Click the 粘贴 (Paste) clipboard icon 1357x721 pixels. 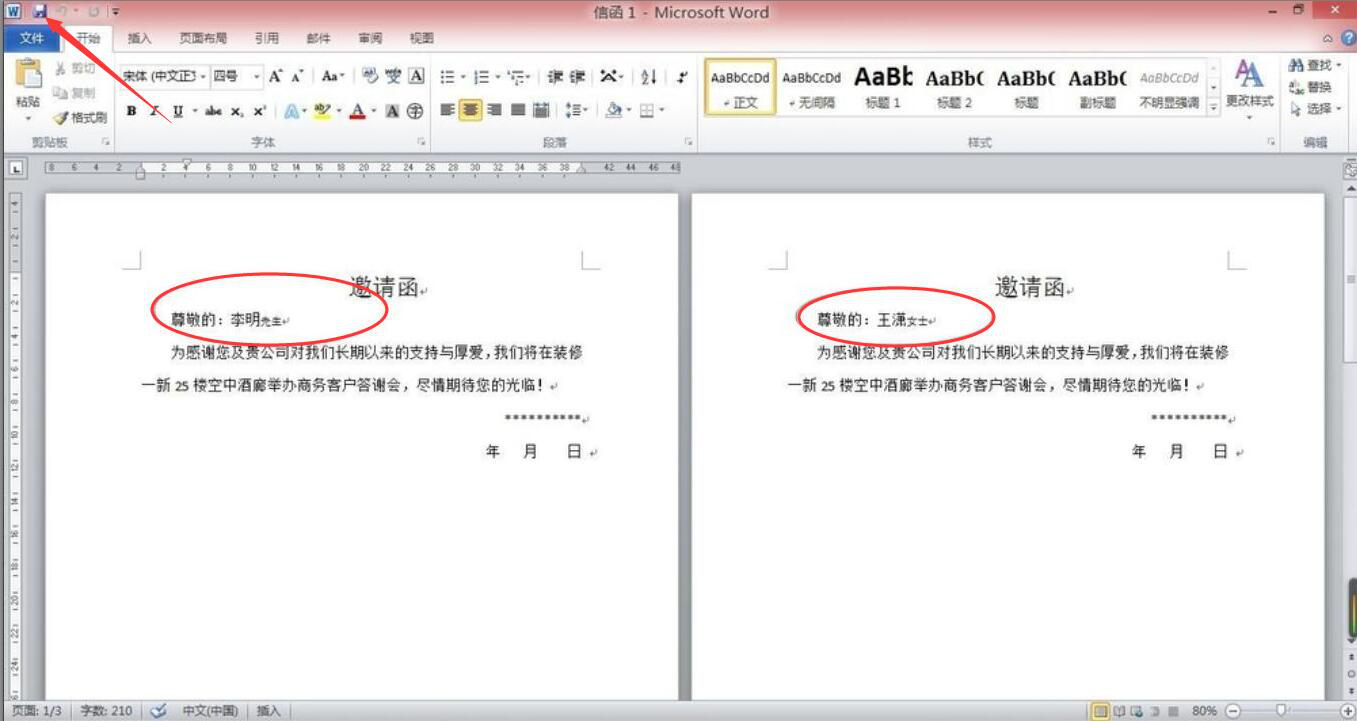click(28, 74)
